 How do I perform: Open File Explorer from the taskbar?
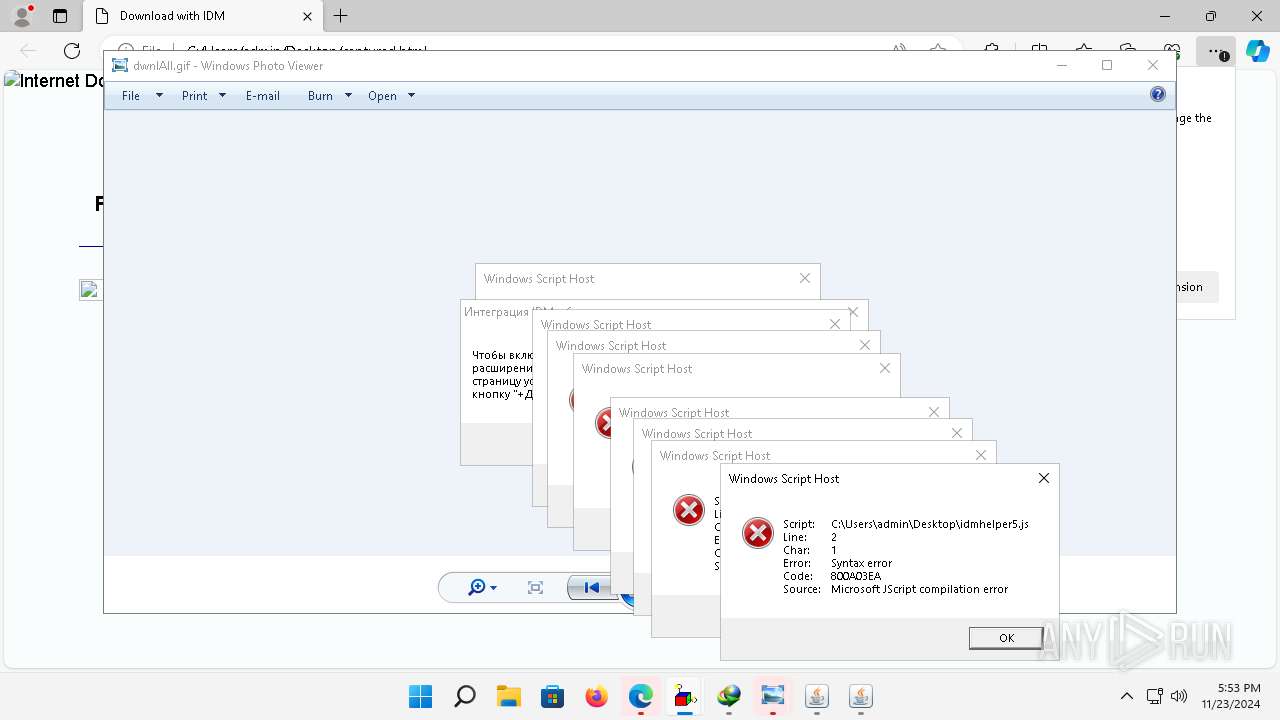pos(509,696)
